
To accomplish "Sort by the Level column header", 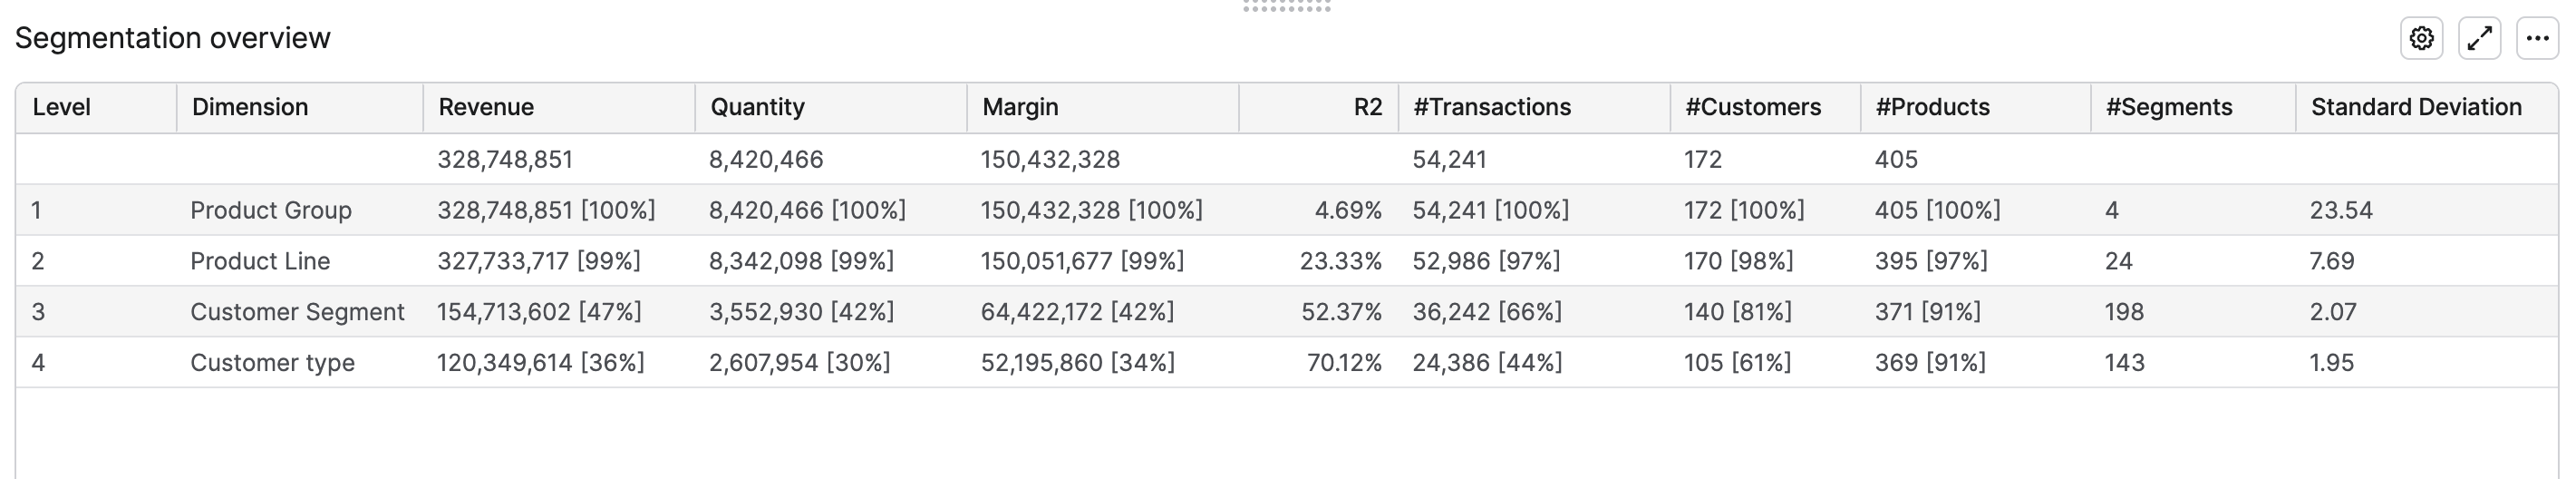I will 62,107.
